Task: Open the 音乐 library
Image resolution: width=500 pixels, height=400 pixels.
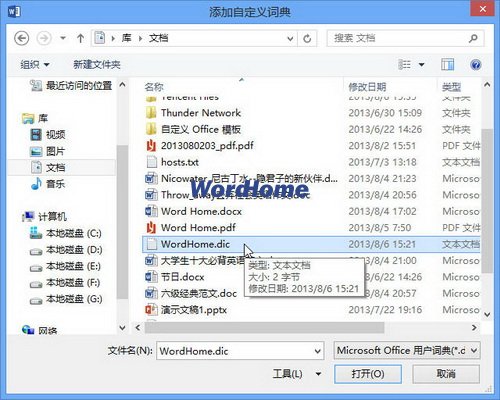Action: tap(48, 184)
